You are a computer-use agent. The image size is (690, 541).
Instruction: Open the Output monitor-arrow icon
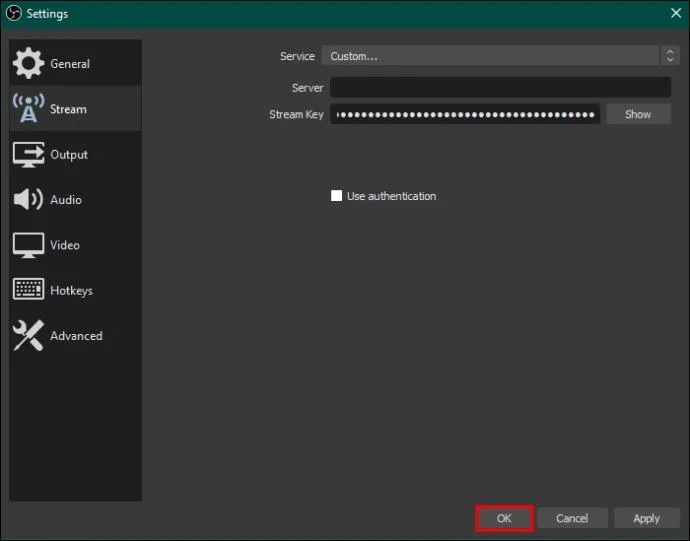(x=29, y=155)
